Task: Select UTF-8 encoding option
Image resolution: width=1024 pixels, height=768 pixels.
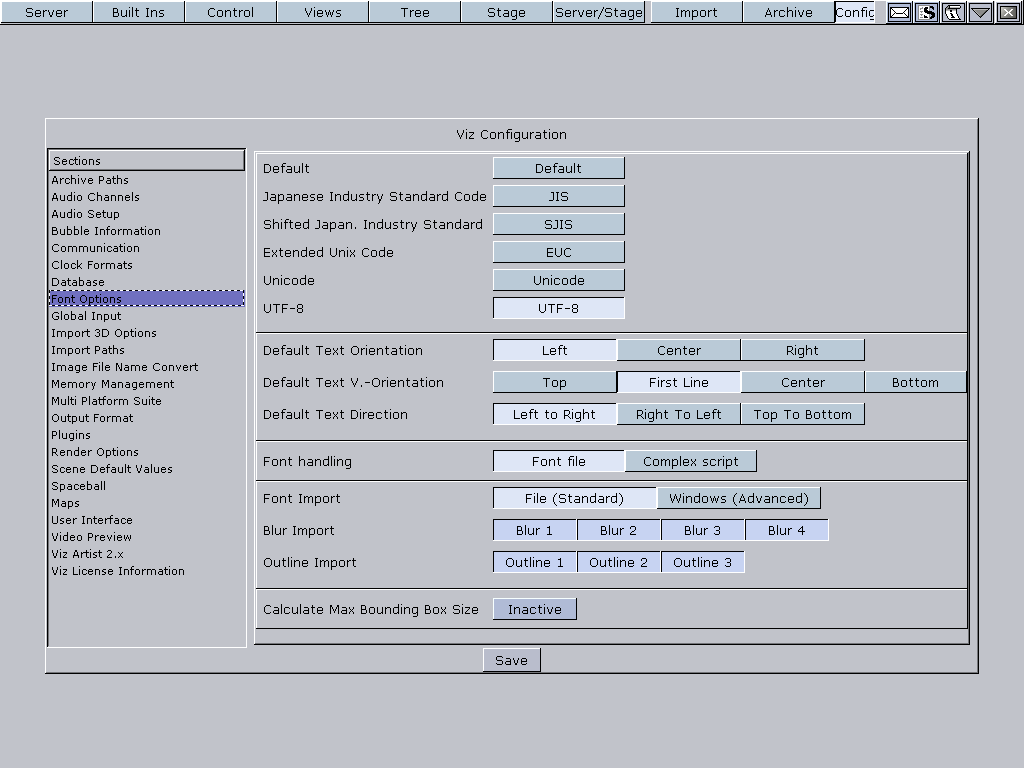Action: pos(558,308)
